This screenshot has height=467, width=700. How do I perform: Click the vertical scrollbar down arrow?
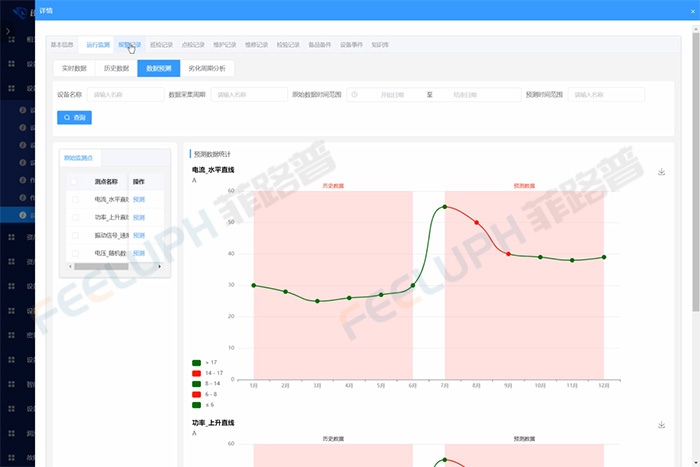tap(696, 462)
